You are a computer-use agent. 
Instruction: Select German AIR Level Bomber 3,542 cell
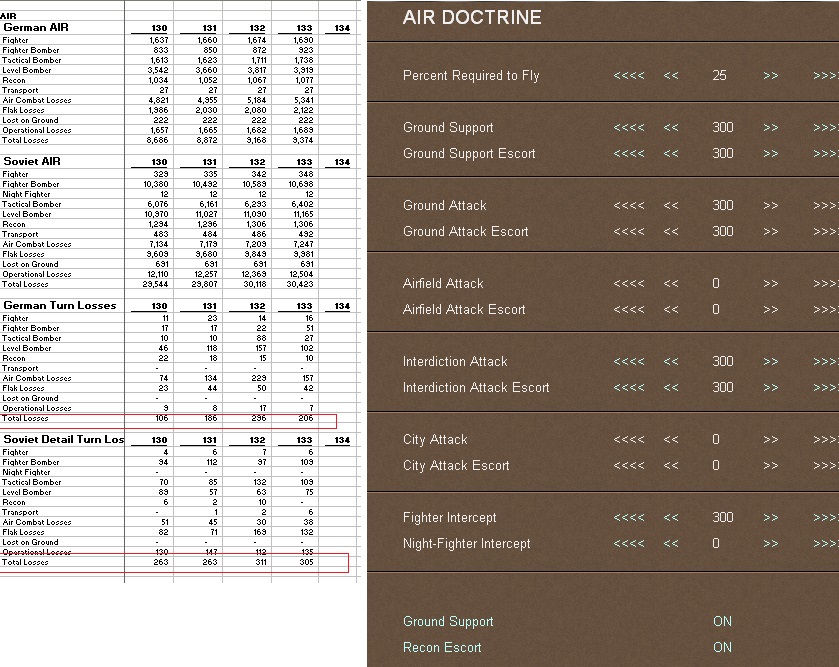tap(158, 70)
